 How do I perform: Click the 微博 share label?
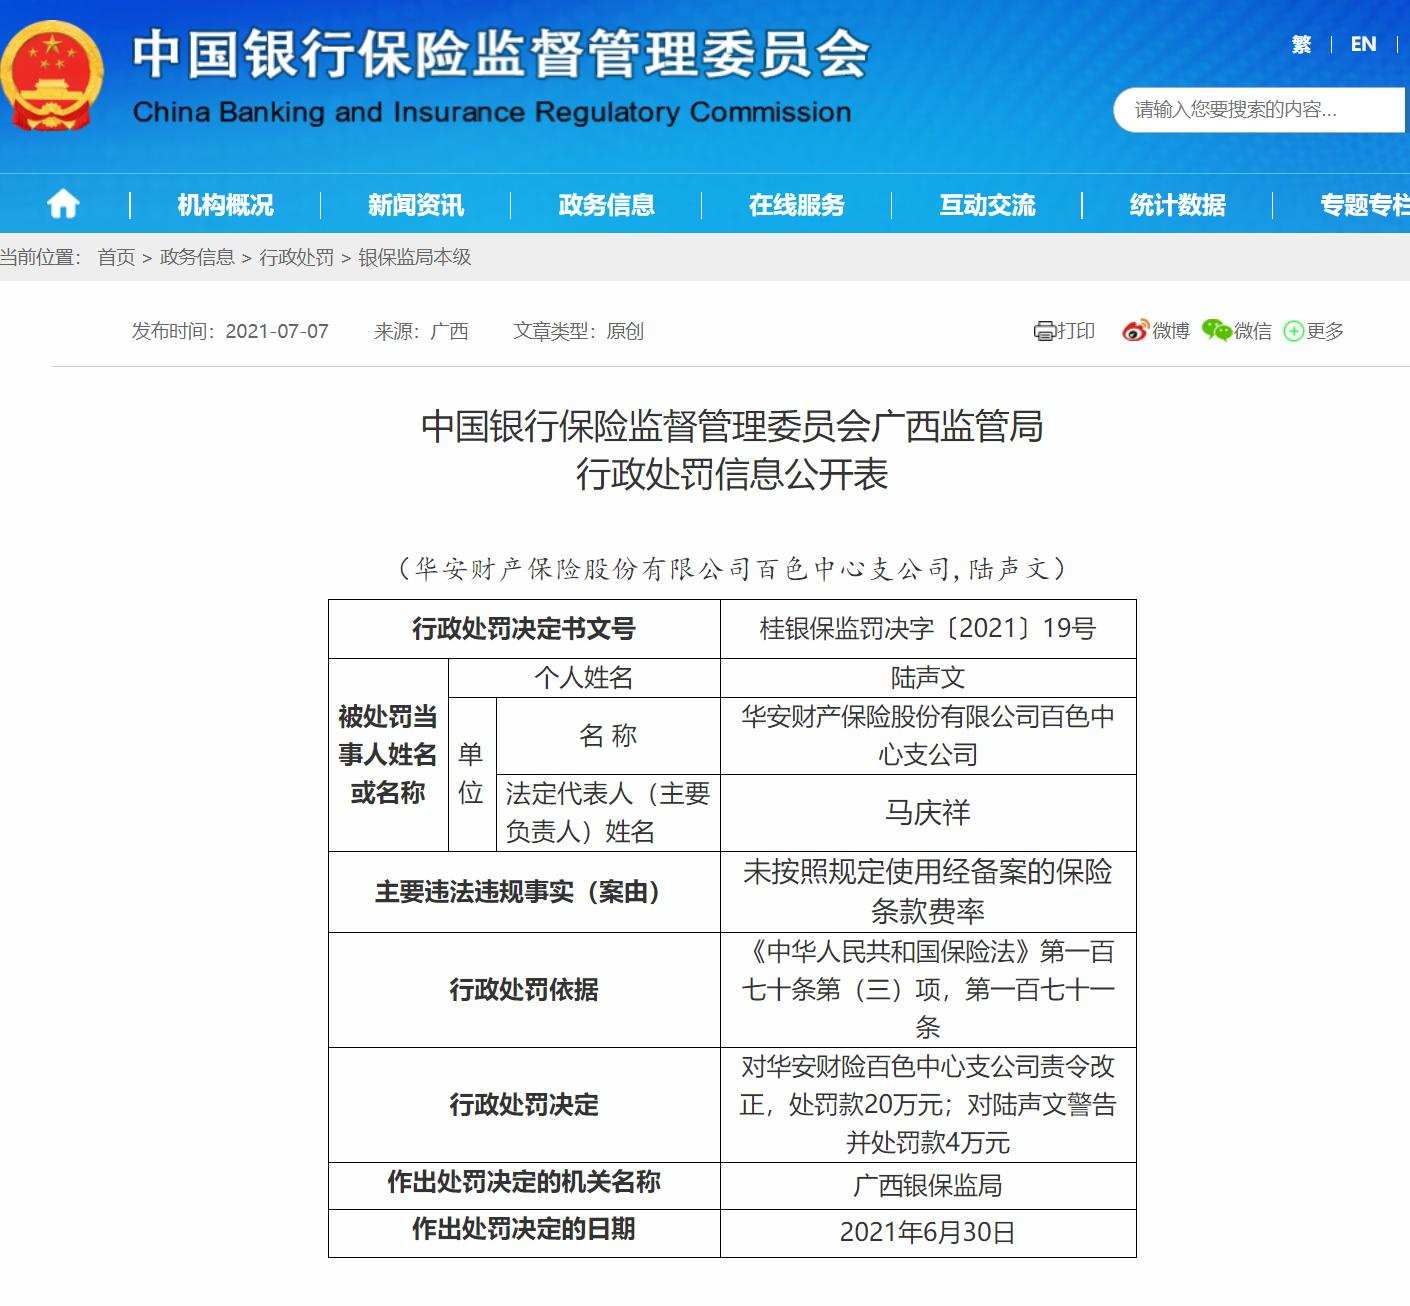tap(1171, 331)
